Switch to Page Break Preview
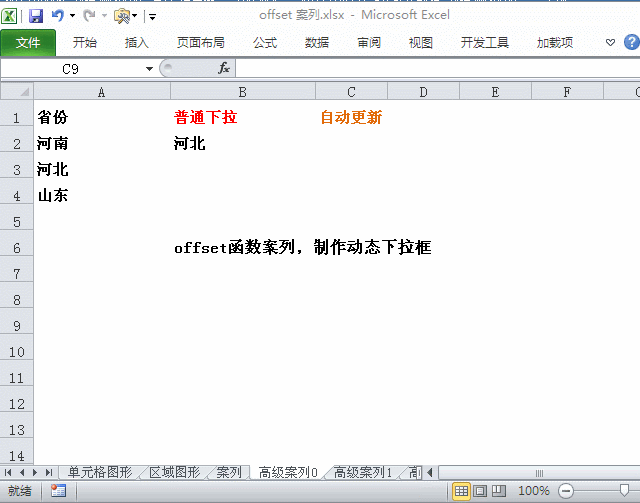 [499, 491]
